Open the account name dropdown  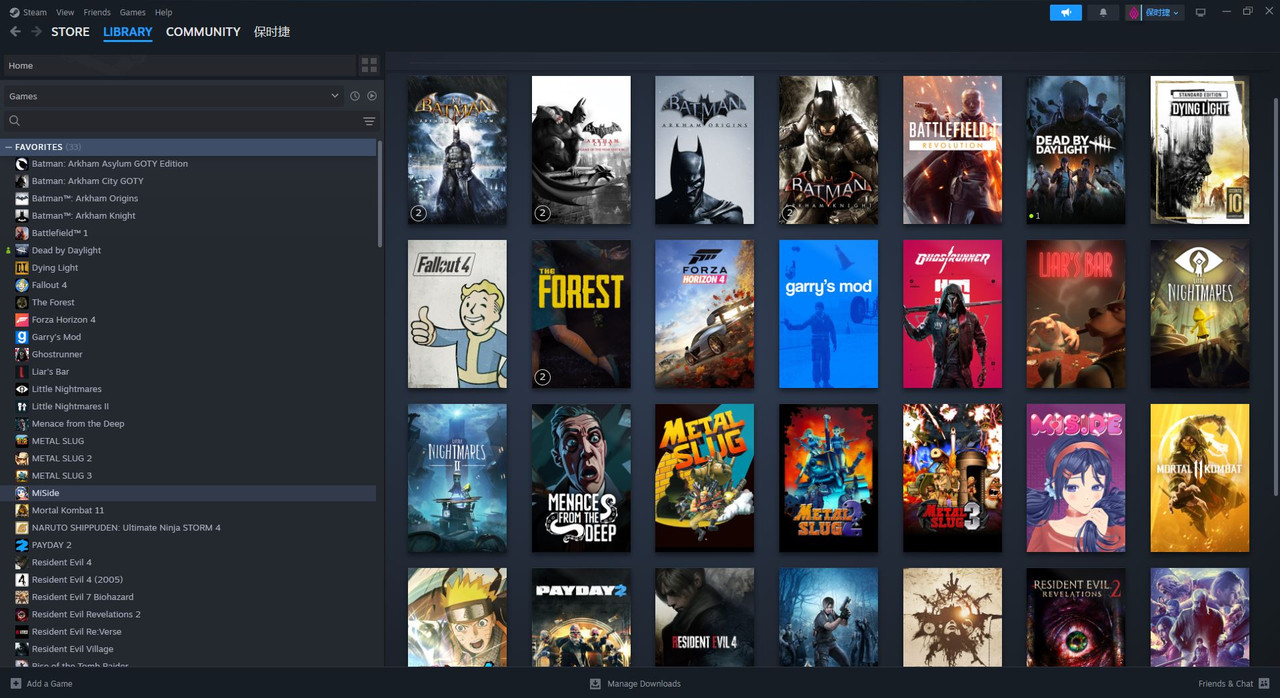point(1162,12)
